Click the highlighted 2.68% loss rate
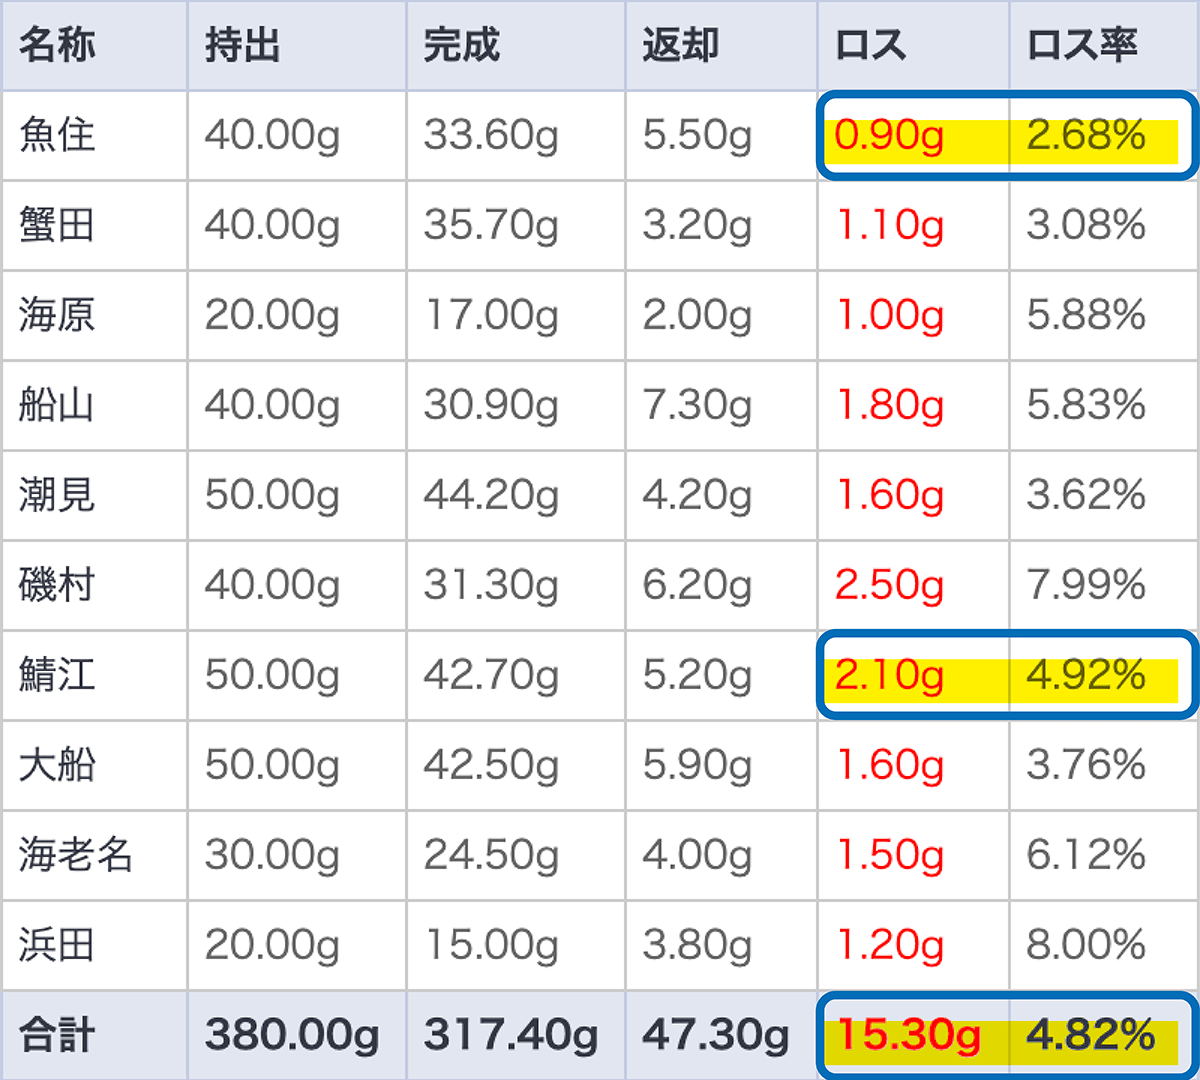 [x=1086, y=135]
